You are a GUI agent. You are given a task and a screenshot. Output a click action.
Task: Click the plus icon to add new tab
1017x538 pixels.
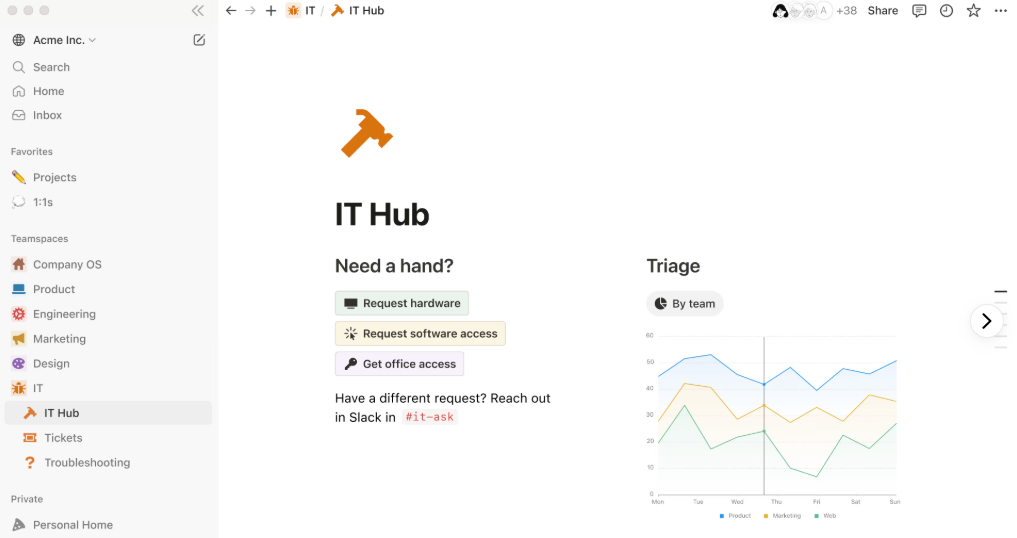(x=271, y=11)
